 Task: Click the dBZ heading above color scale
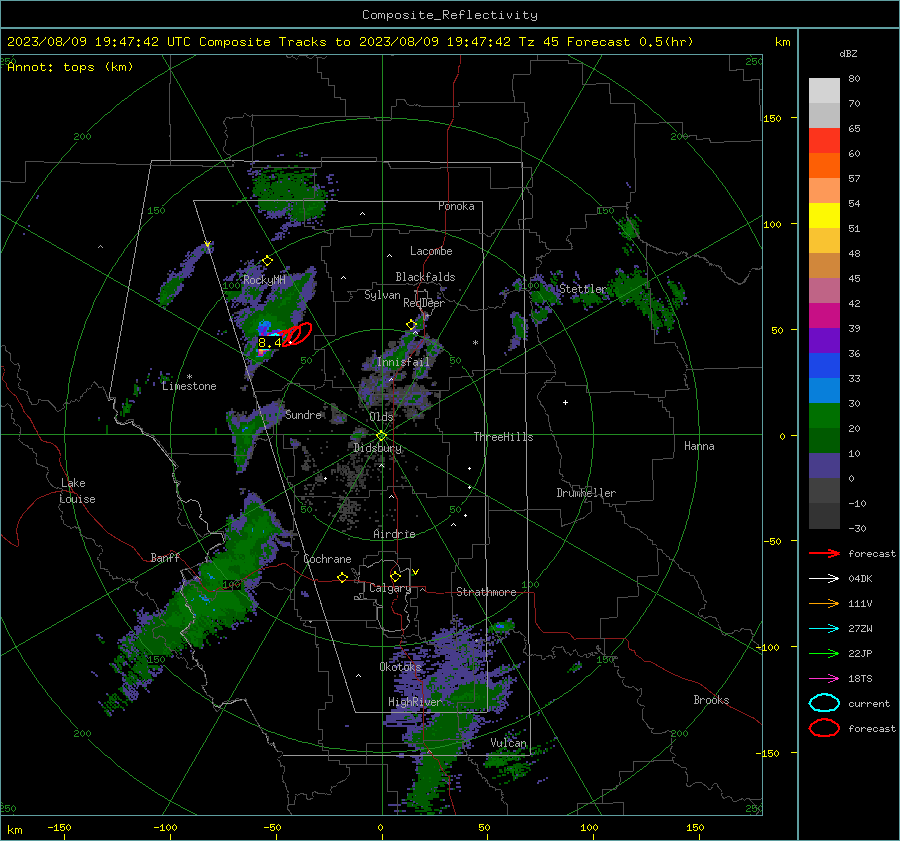pyautogui.click(x=848, y=53)
